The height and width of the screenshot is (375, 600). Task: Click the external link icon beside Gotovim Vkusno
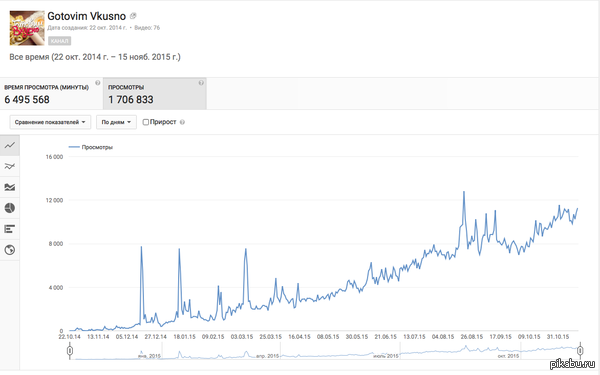click(133, 16)
